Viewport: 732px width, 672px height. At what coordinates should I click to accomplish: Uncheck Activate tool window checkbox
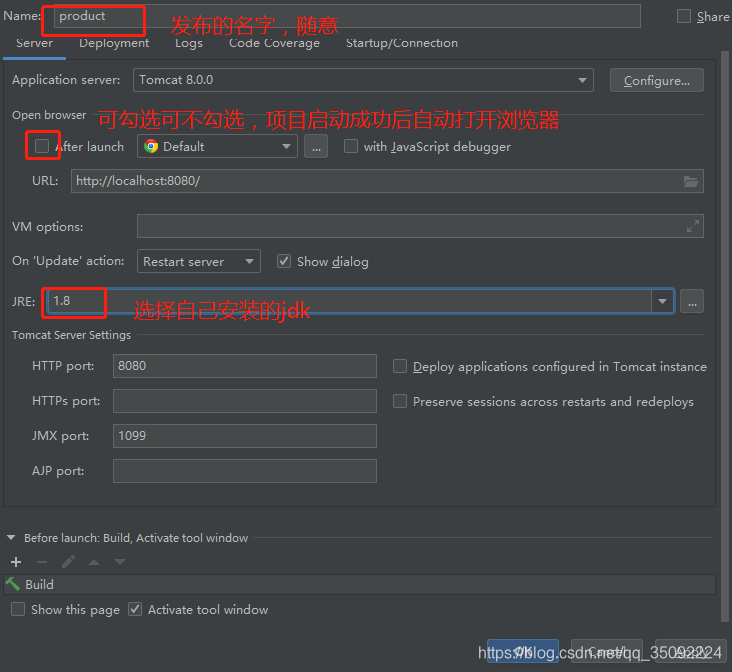pos(135,609)
